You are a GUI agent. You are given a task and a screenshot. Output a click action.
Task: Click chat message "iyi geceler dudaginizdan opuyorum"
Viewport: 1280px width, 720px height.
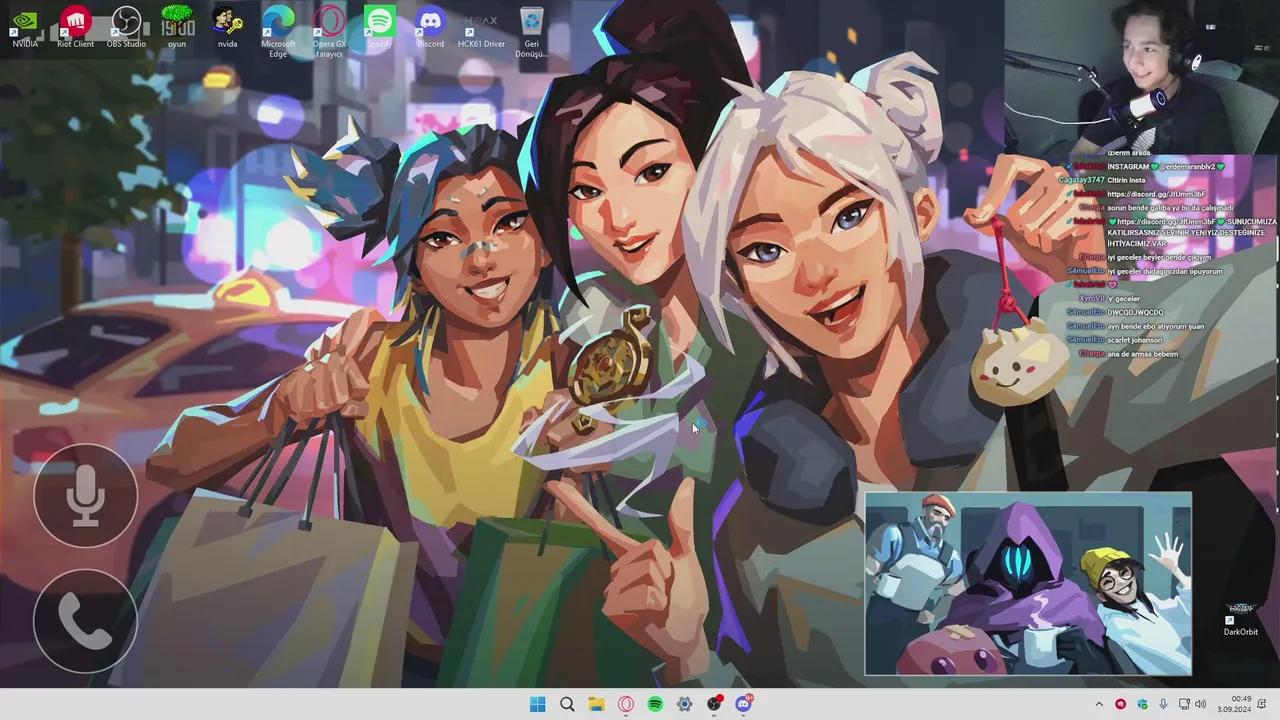coord(1165,271)
